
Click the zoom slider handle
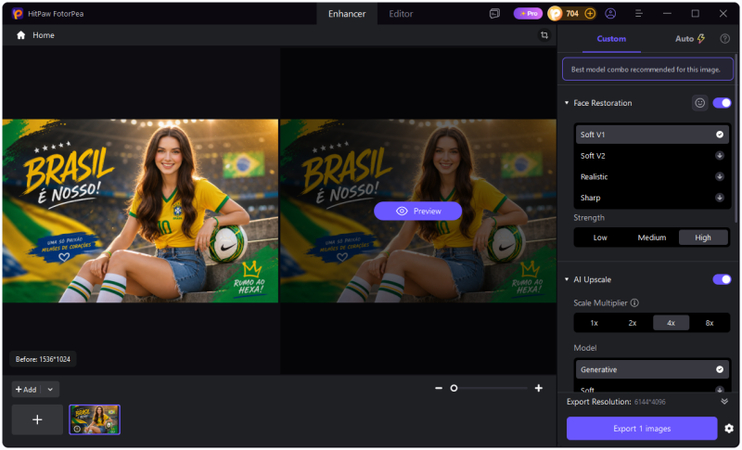[454, 388]
